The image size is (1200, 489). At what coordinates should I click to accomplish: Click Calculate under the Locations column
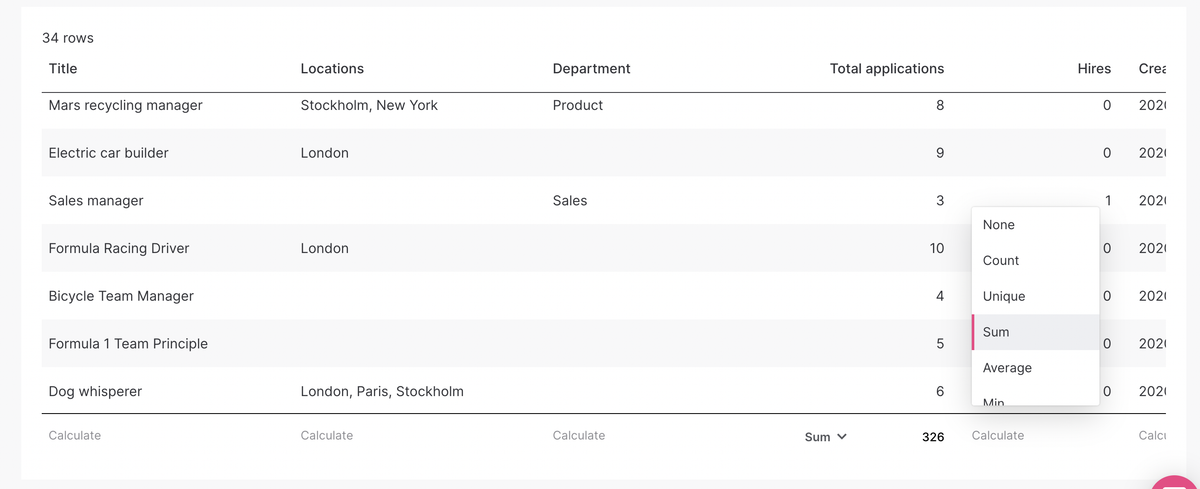click(327, 436)
